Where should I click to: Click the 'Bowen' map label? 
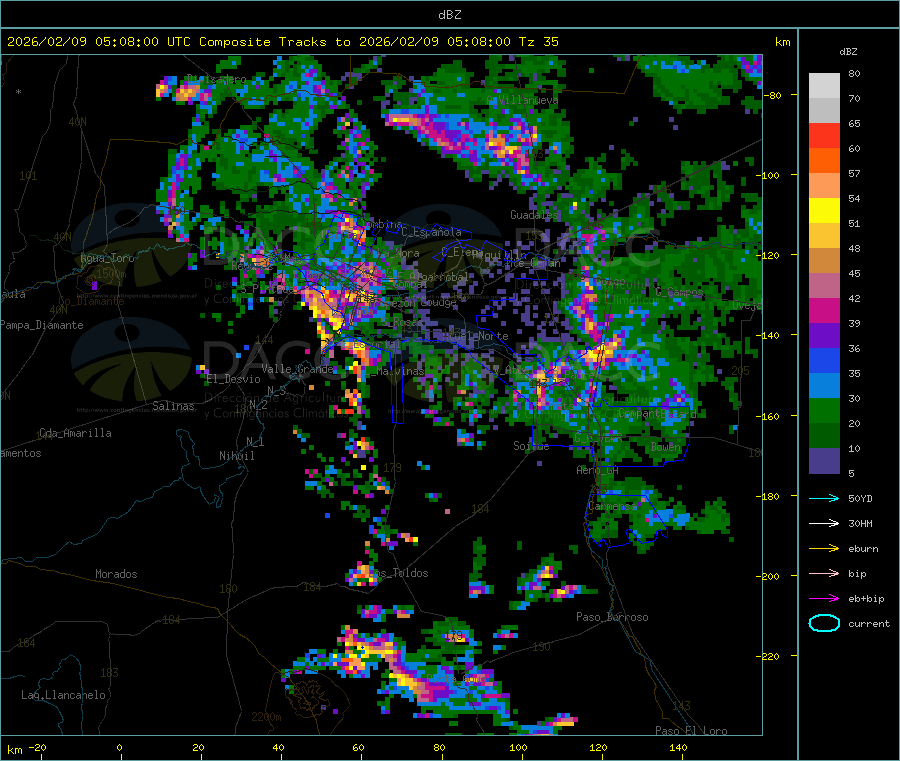pos(666,446)
